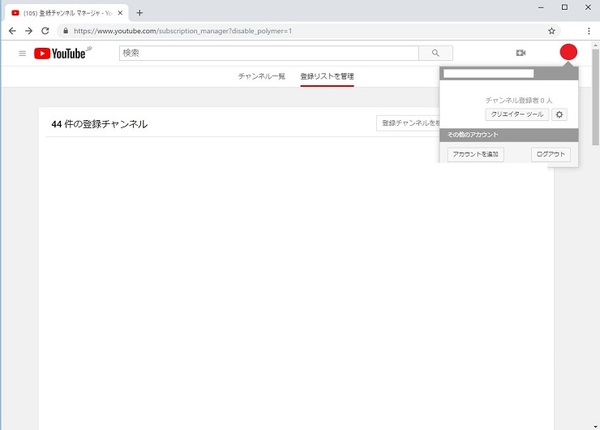Viewport: 600px width, 430px height.
Task: Bookmark this page with star icon
Action: [x=551, y=31]
